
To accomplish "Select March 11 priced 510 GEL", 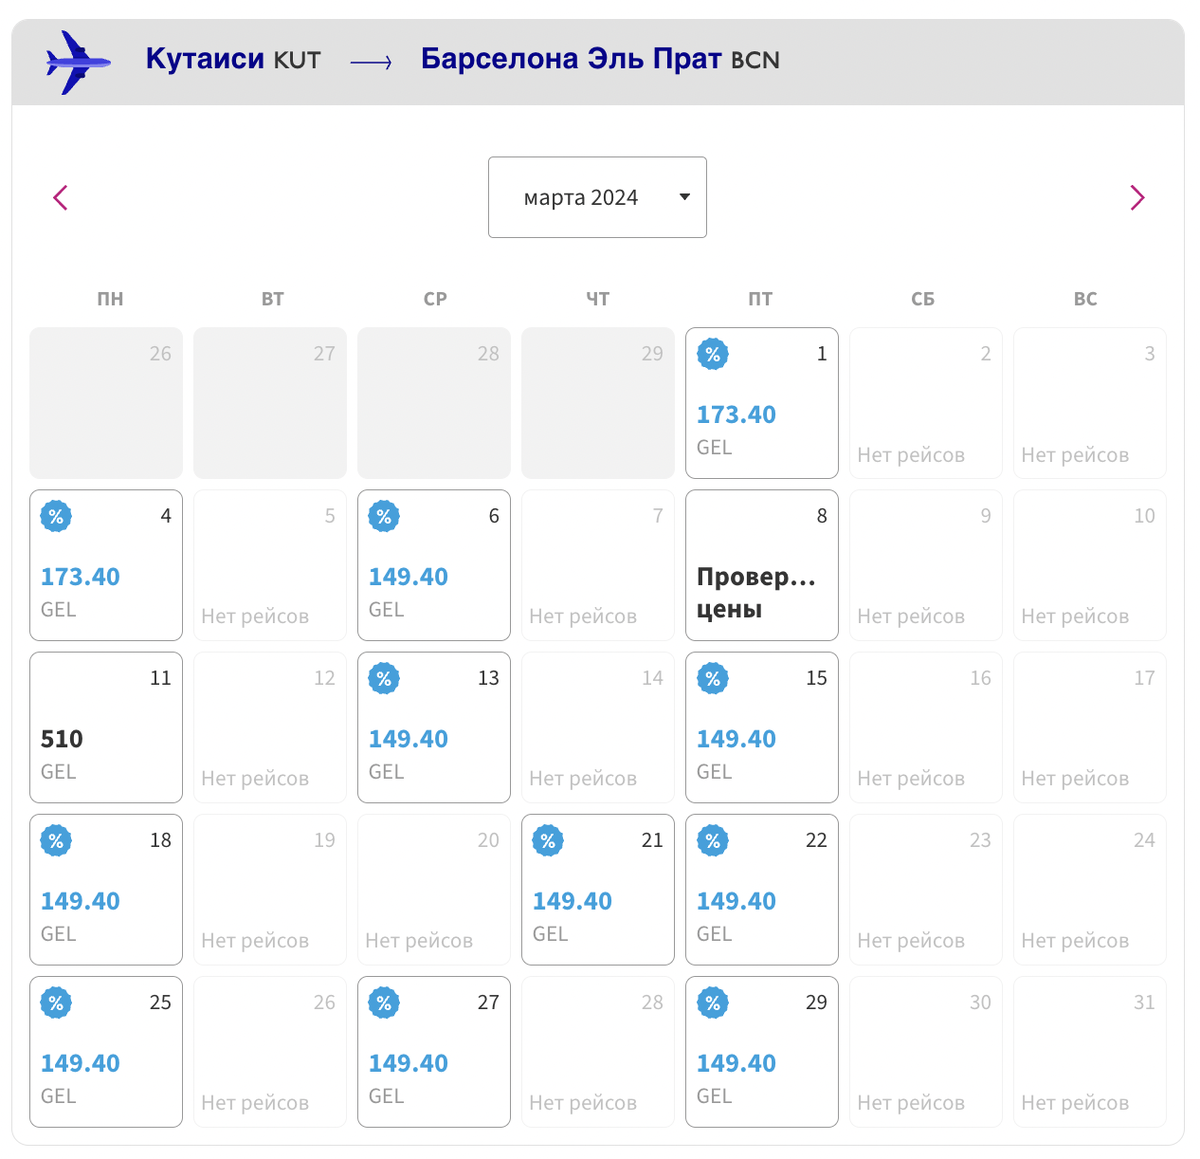I will [106, 727].
